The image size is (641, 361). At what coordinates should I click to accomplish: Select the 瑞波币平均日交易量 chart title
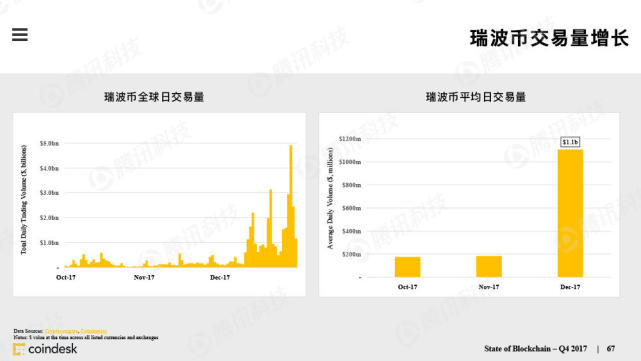coord(476,97)
